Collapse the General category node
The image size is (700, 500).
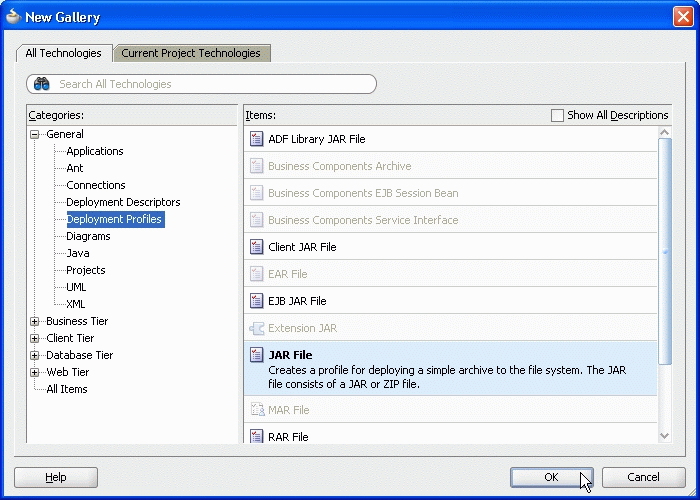(x=35, y=134)
